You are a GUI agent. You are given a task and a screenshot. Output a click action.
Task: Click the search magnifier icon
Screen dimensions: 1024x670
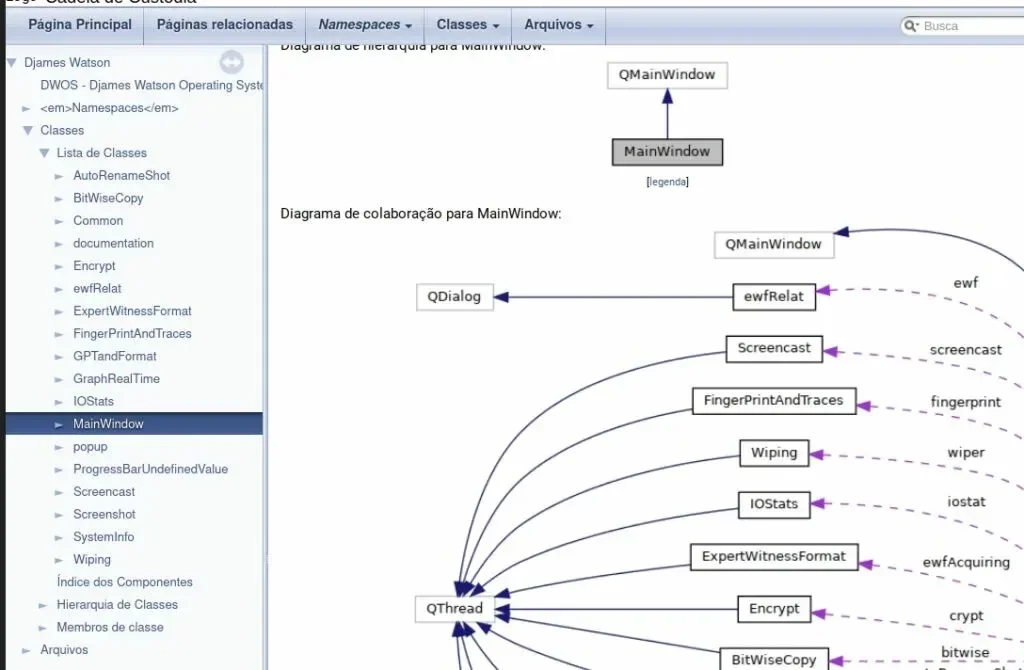[910, 26]
